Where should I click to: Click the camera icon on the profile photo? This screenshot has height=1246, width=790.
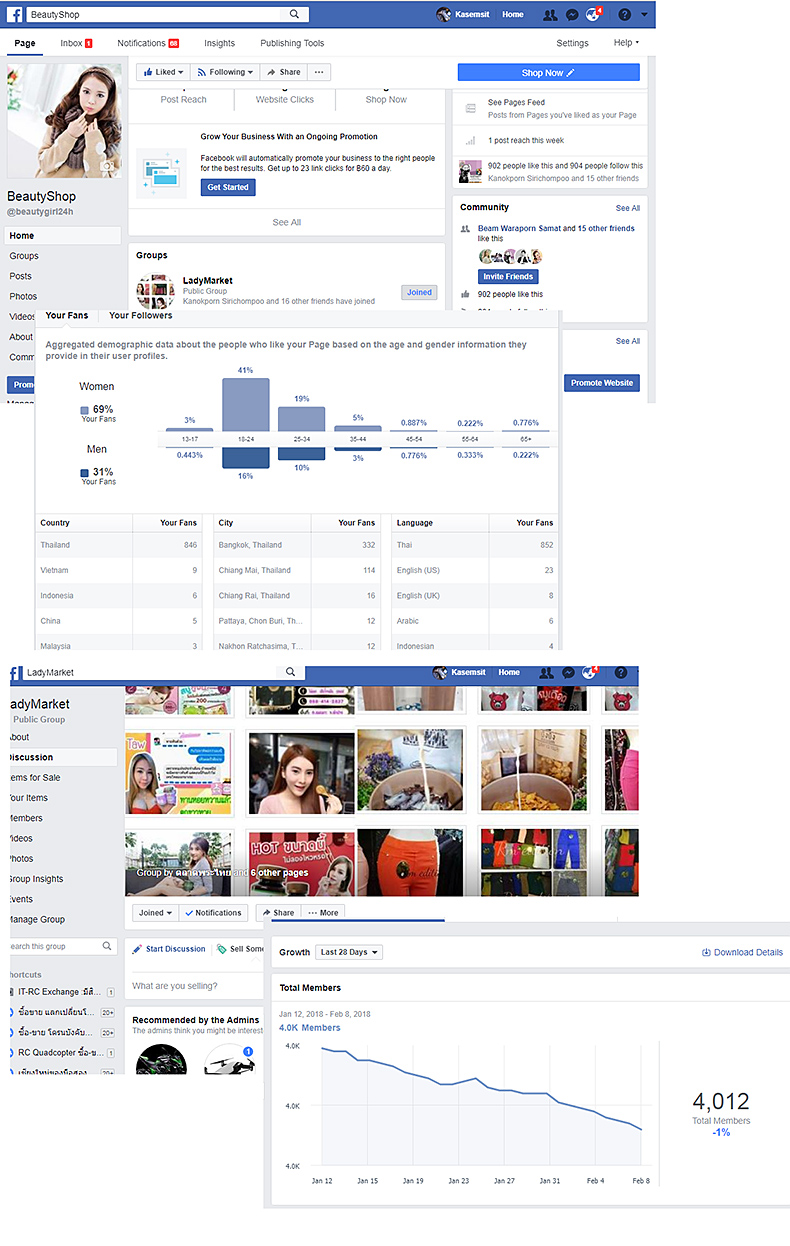tap(108, 167)
